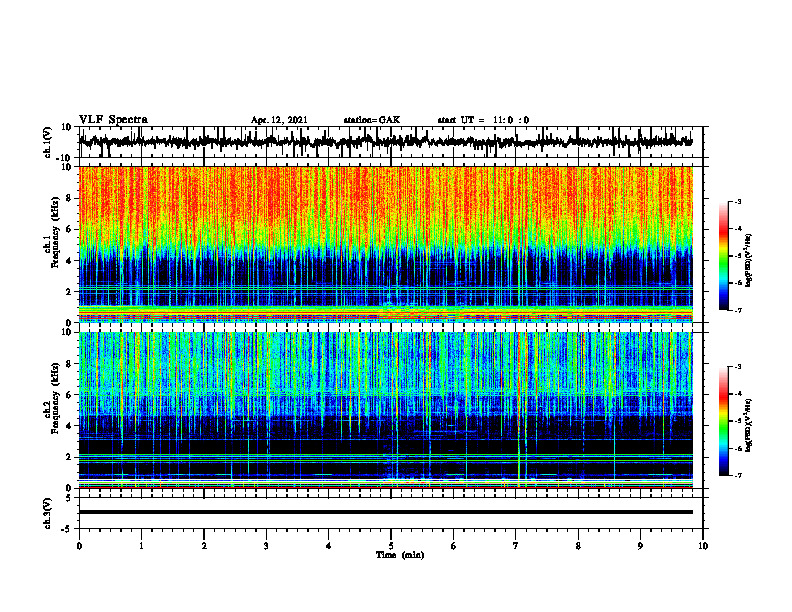Click the "7" tick on the time axis
The width and height of the screenshot is (792, 612).
[x=516, y=546]
